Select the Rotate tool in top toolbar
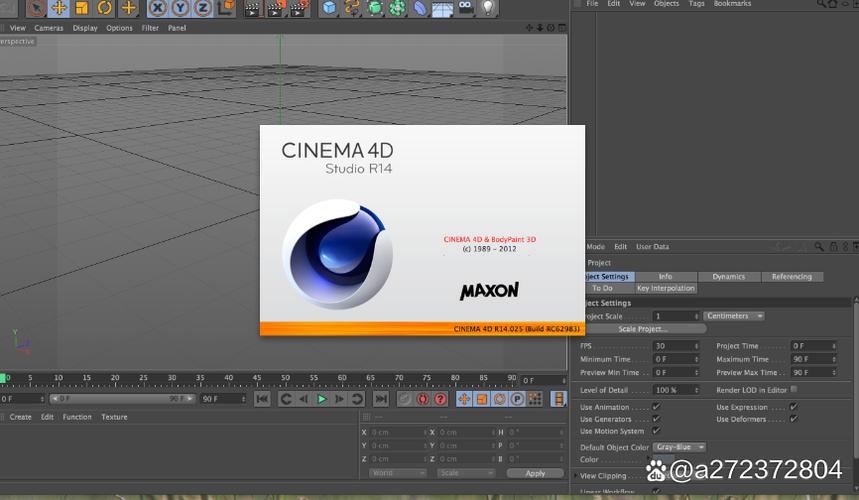The height and width of the screenshot is (500, 859). [105, 8]
